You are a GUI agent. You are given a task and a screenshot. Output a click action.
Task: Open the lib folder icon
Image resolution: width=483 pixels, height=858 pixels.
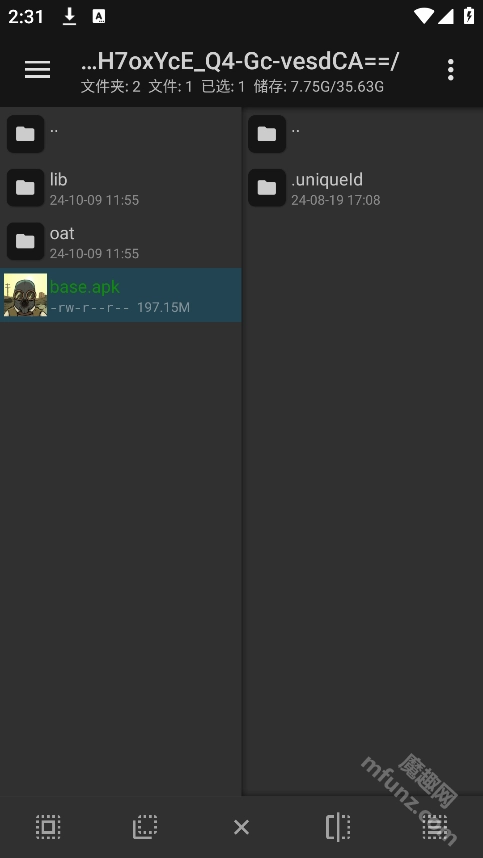coord(25,188)
